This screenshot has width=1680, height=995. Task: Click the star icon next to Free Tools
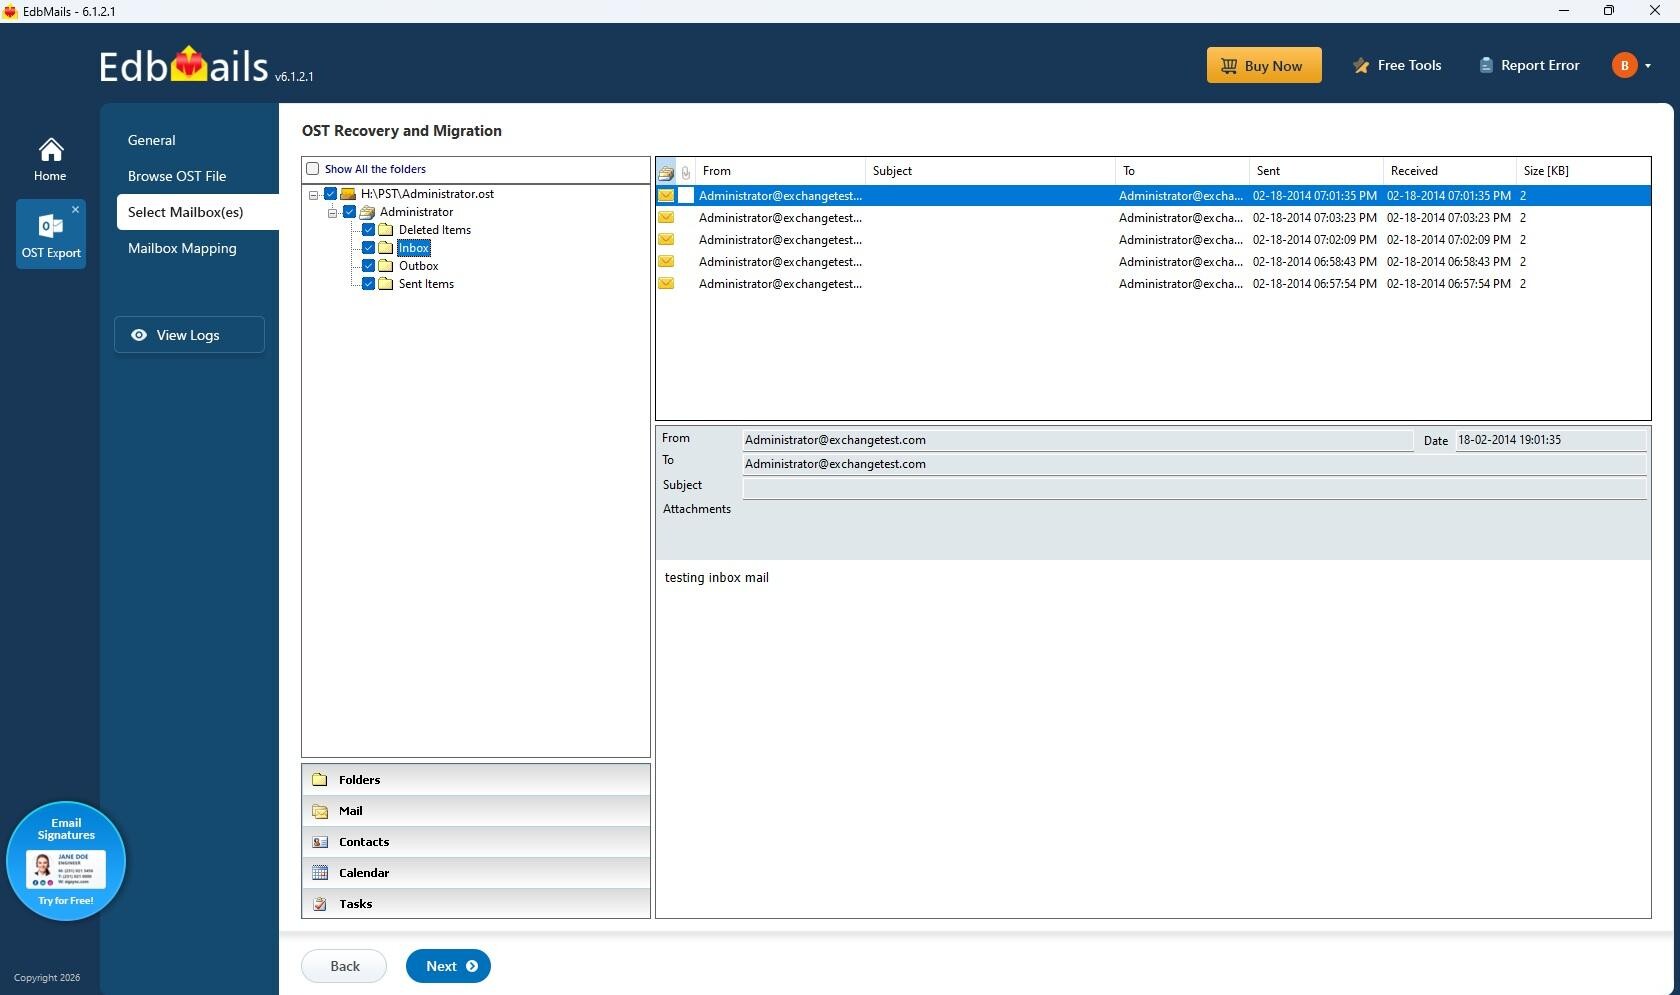[1361, 66]
